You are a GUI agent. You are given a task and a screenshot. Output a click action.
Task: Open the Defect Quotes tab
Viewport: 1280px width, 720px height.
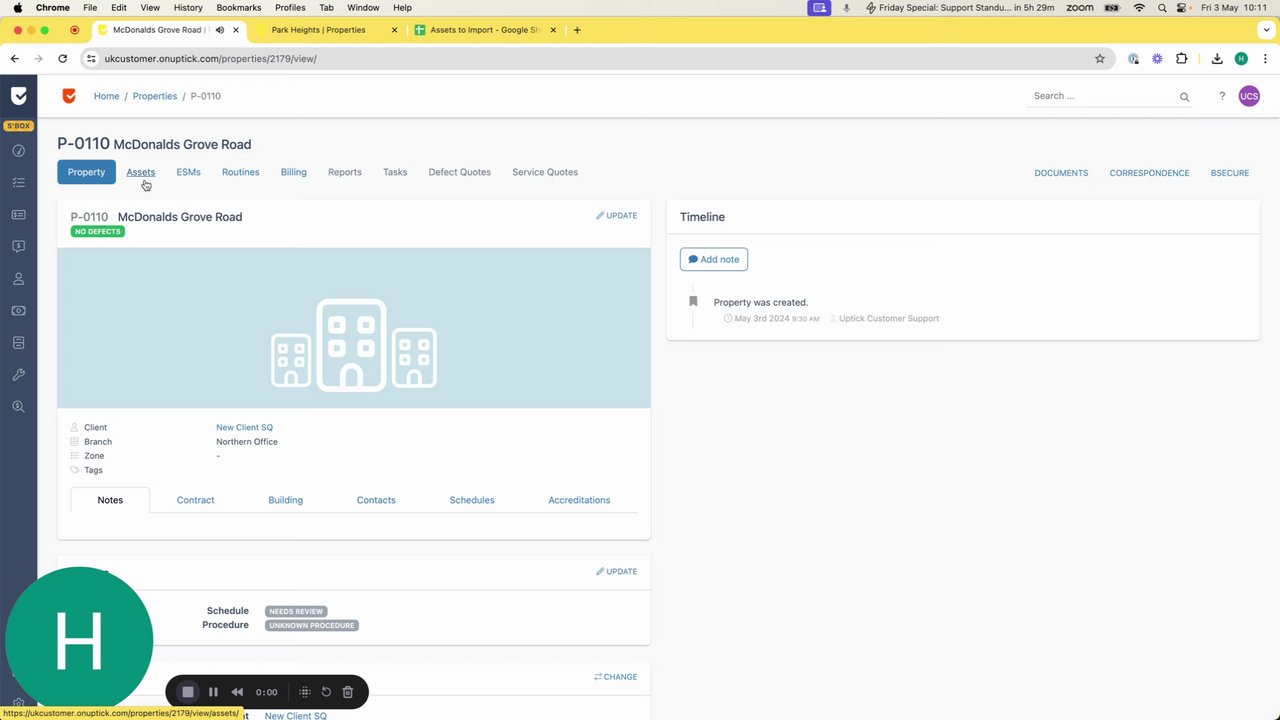coord(460,172)
